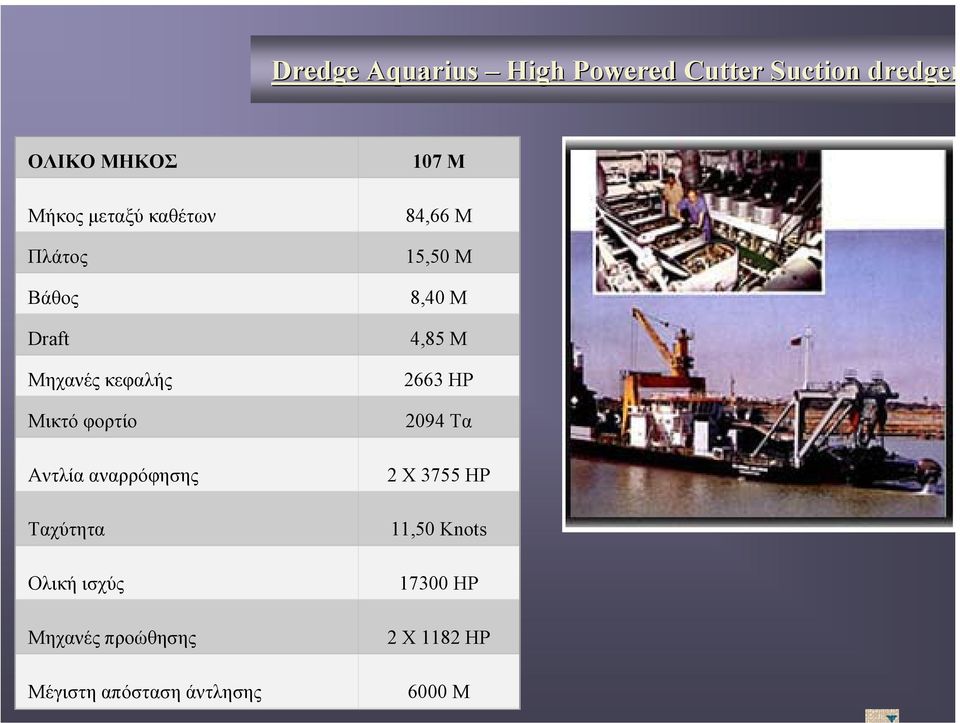Select the '2094 Τα' value
960x723 pixels.
[x=439, y=421]
